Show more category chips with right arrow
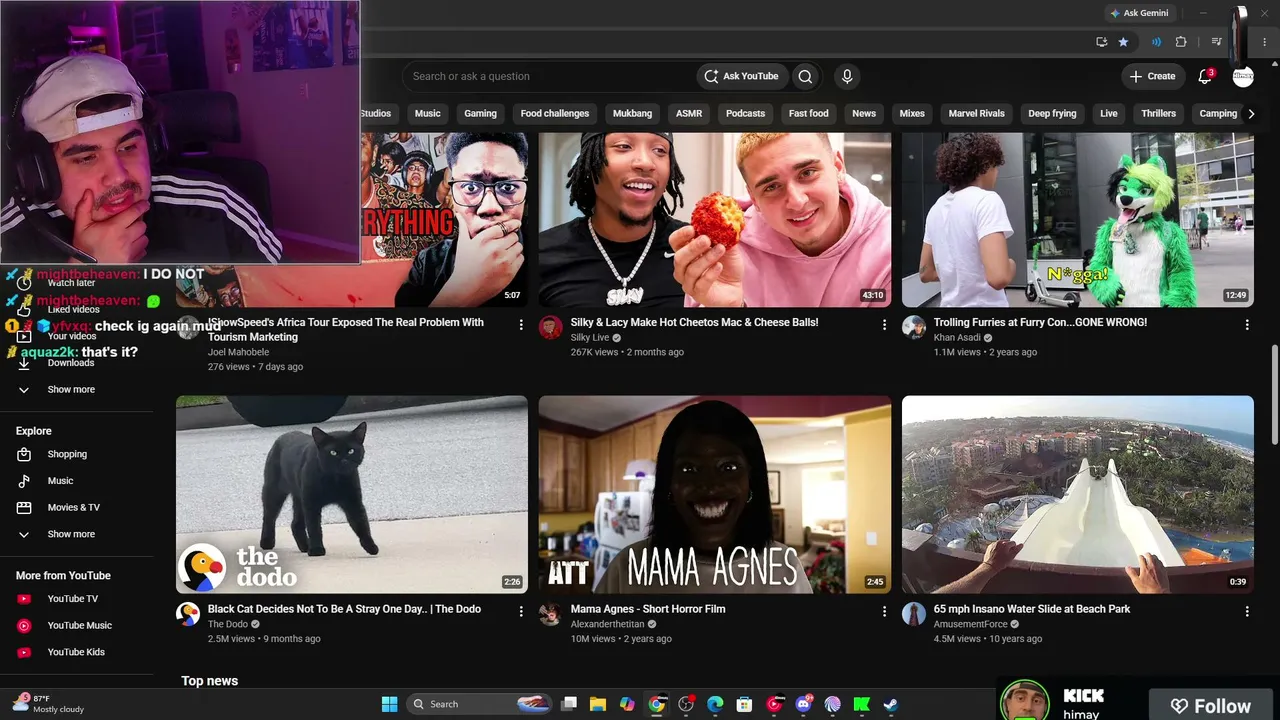Image resolution: width=1280 pixels, height=720 pixels. pos(1250,113)
